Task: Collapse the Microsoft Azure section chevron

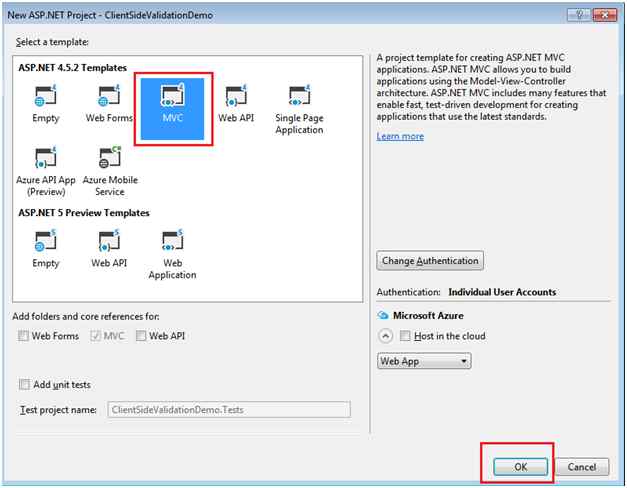Action: [x=385, y=336]
